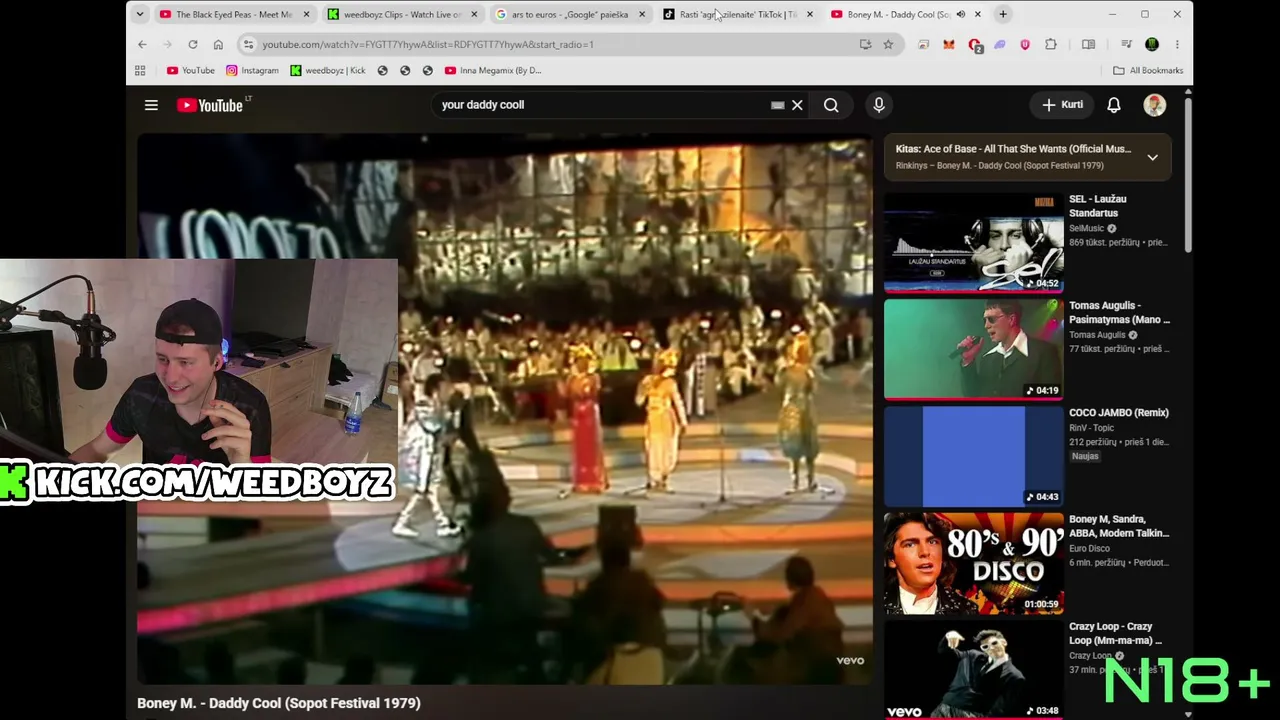This screenshot has height=720, width=1280.
Task: Click the Boney M. video player
Action: [505, 410]
